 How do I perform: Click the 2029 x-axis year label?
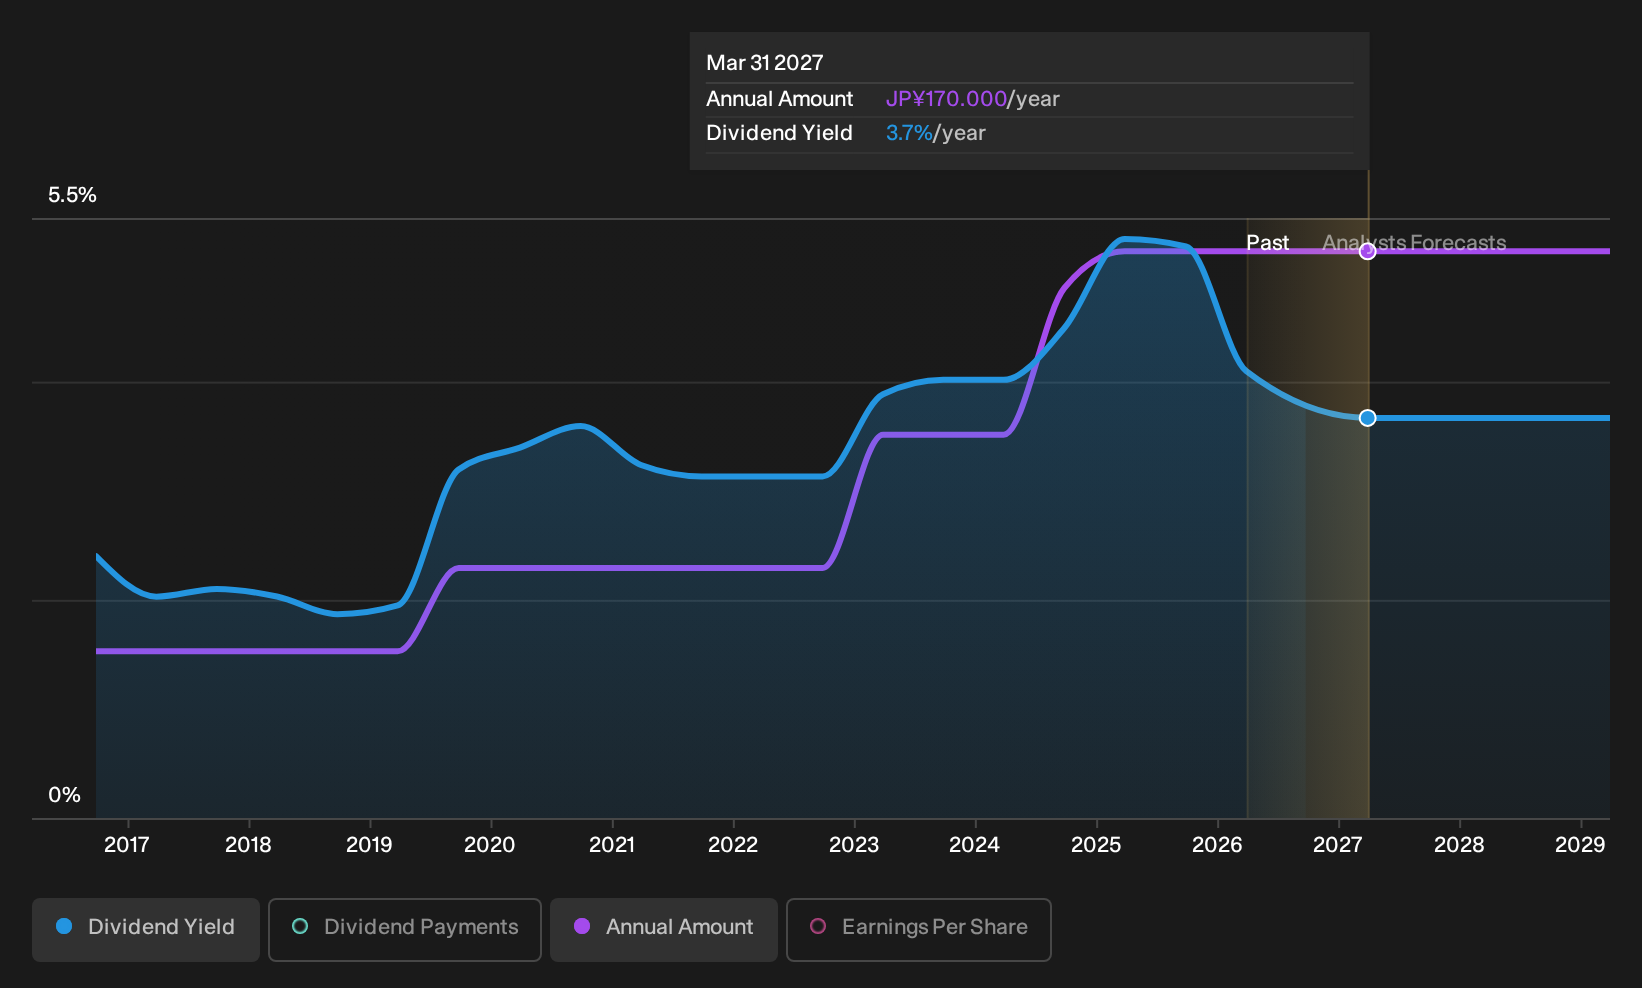1580,845
